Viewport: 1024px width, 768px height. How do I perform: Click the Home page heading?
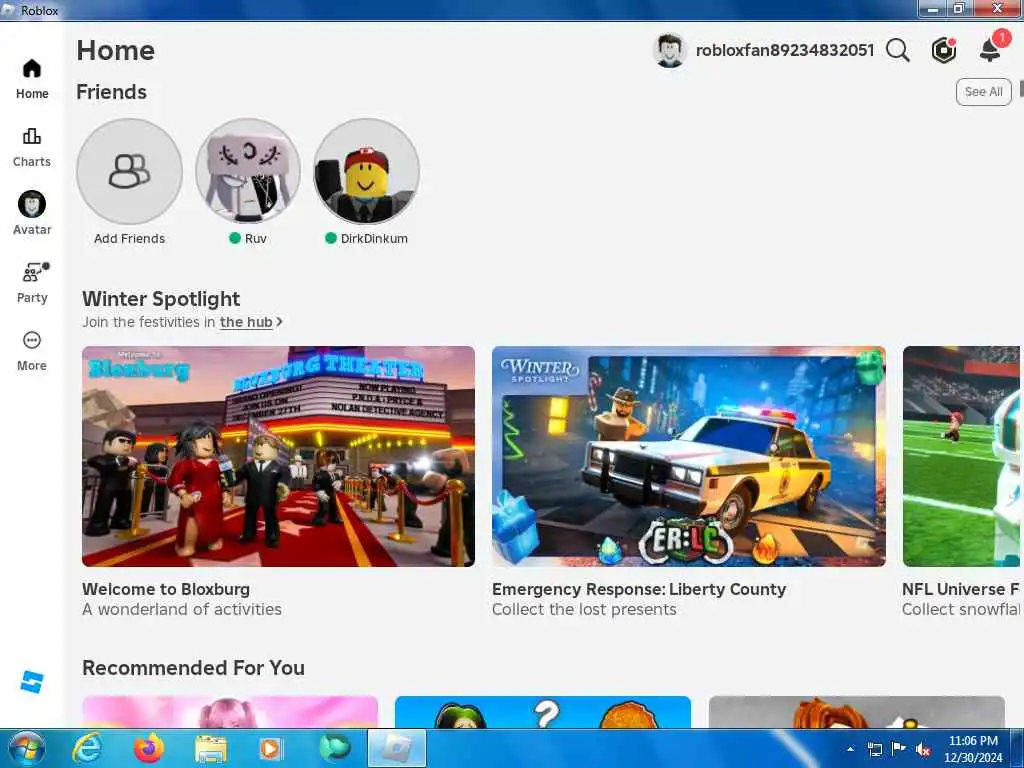pos(116,50)
